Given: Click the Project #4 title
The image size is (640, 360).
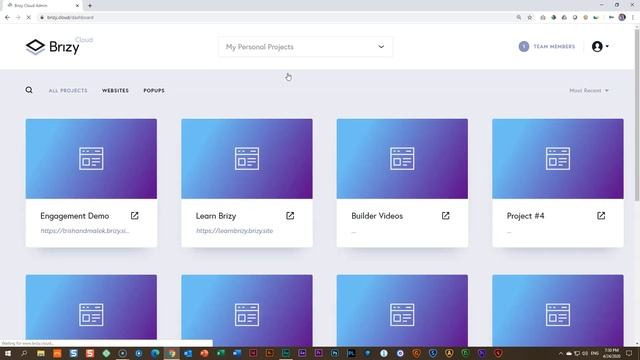Looking at the screenshot, I should pyautogui.click(x=525, y=216).
